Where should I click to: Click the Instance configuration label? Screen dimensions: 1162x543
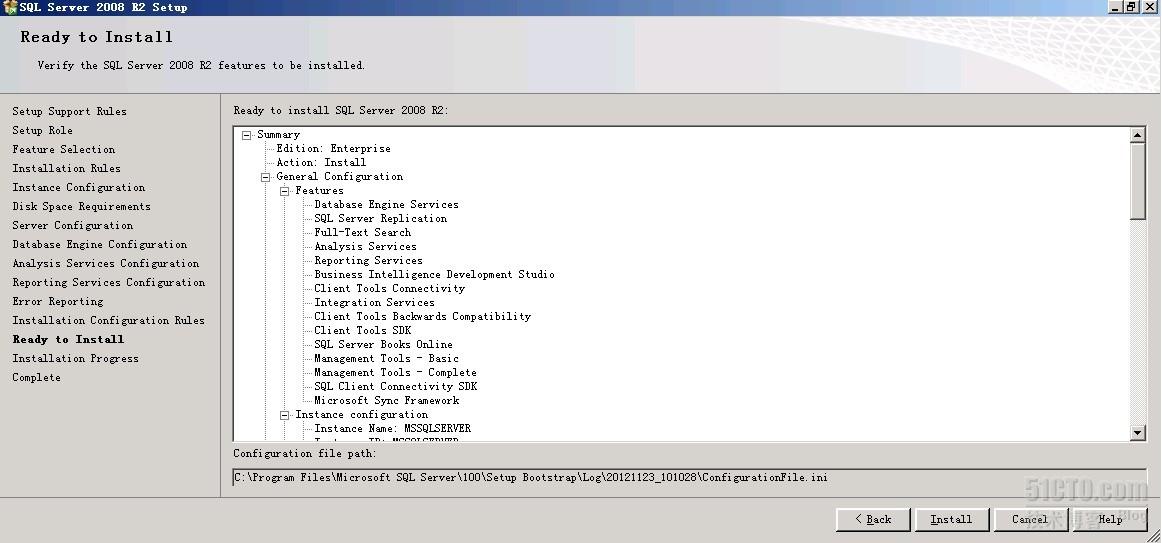point(362,416)
